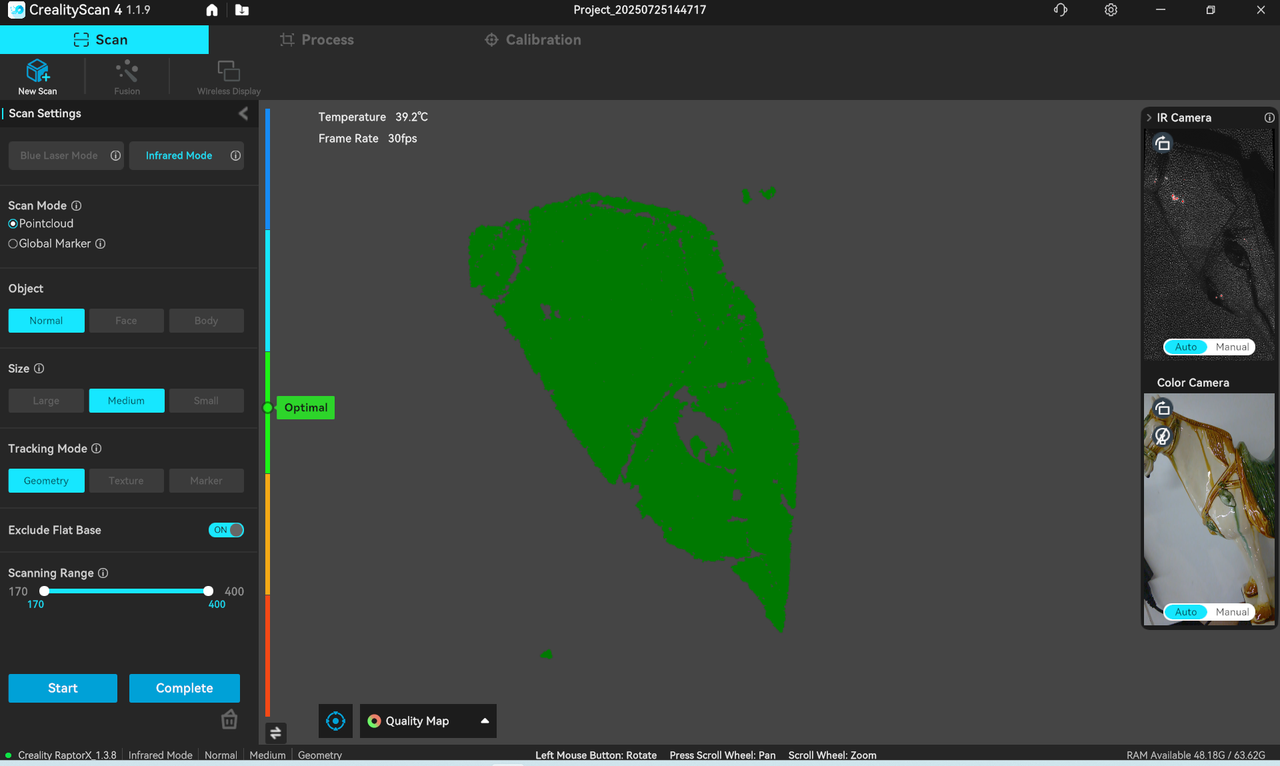
Task: Open the home screen icon
Action: [x=212, y=10]
